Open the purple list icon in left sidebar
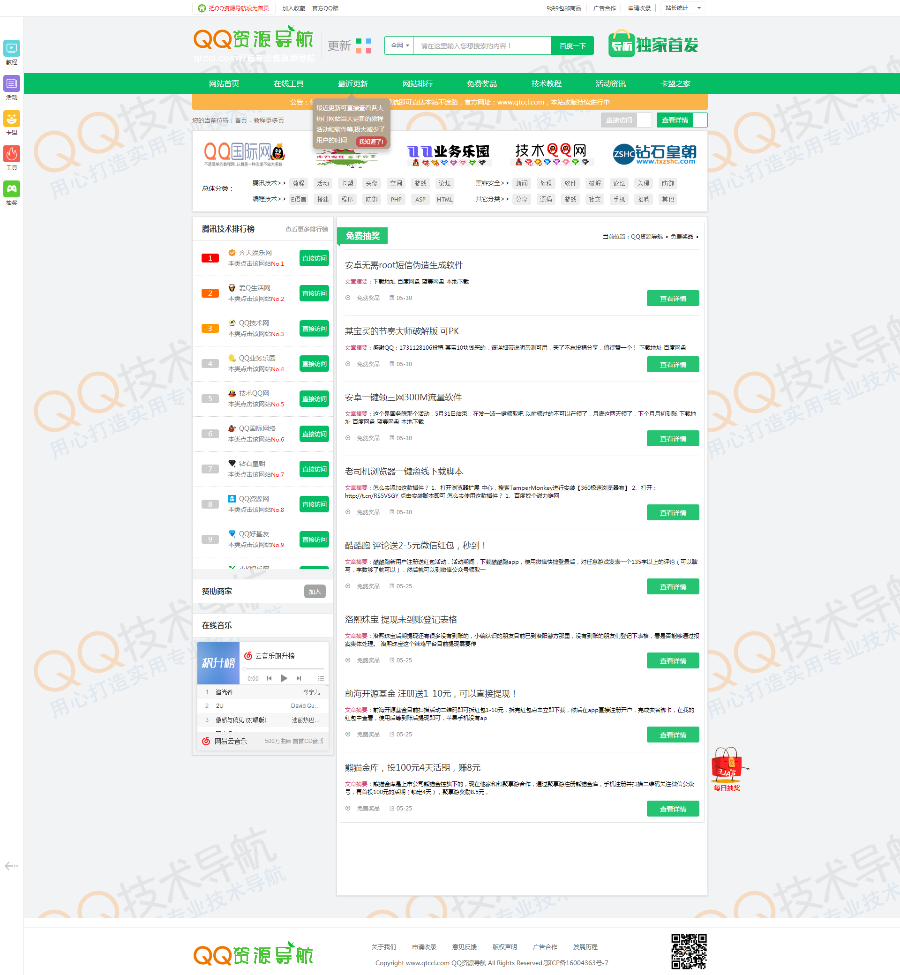 (11, 83)
